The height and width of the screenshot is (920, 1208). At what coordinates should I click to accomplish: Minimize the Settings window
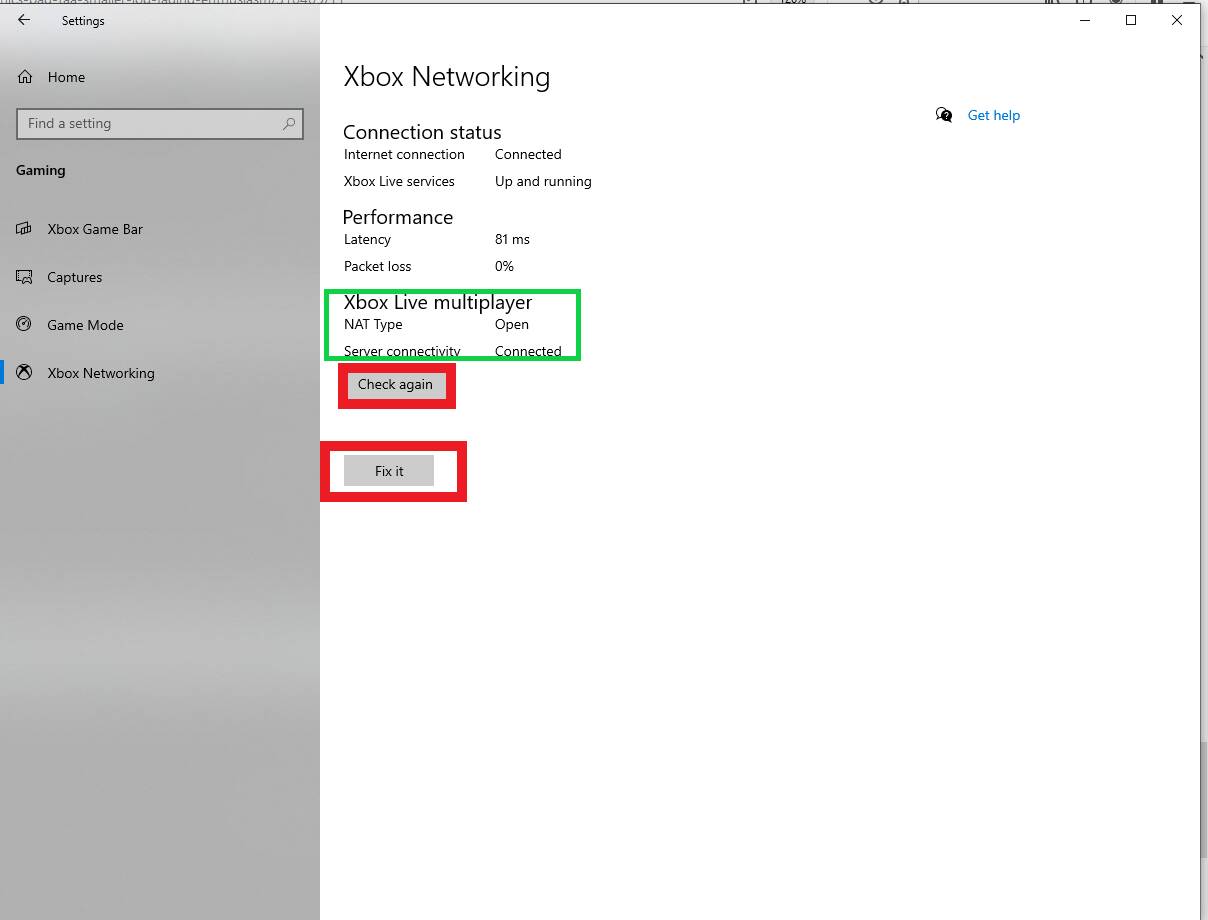(x=1085, y=20)
